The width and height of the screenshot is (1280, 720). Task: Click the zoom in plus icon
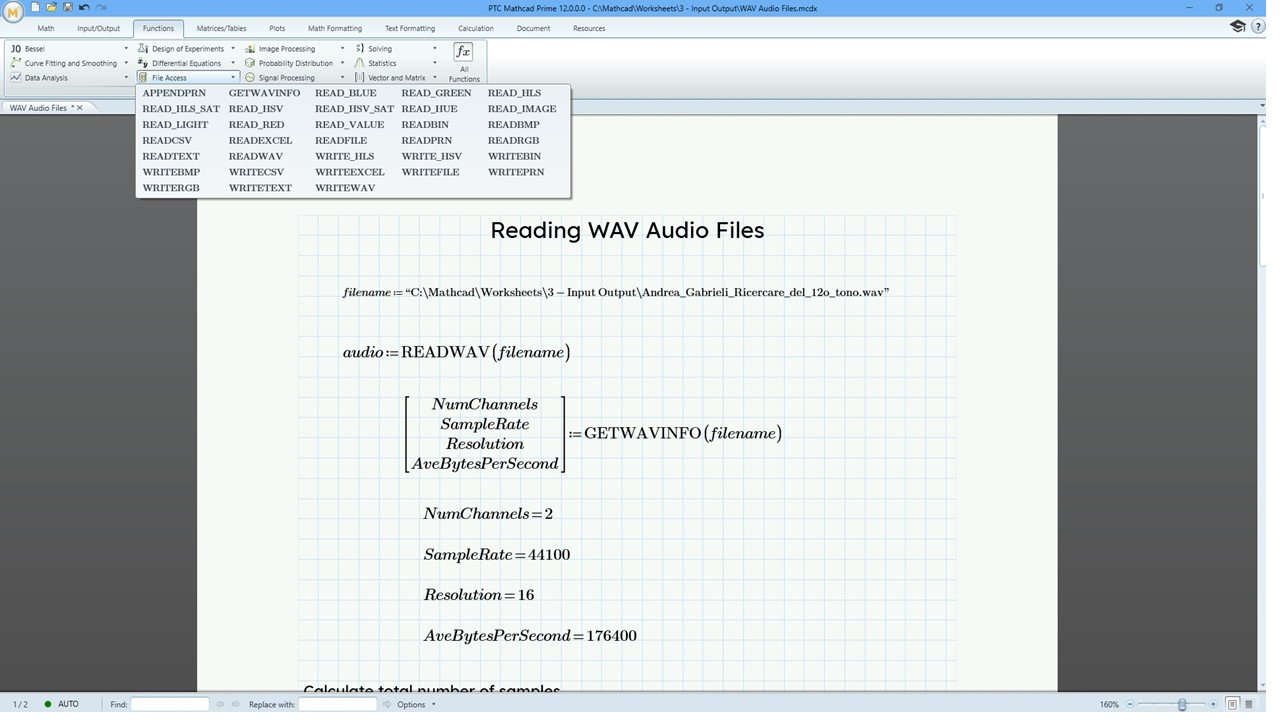(1213, 704)
